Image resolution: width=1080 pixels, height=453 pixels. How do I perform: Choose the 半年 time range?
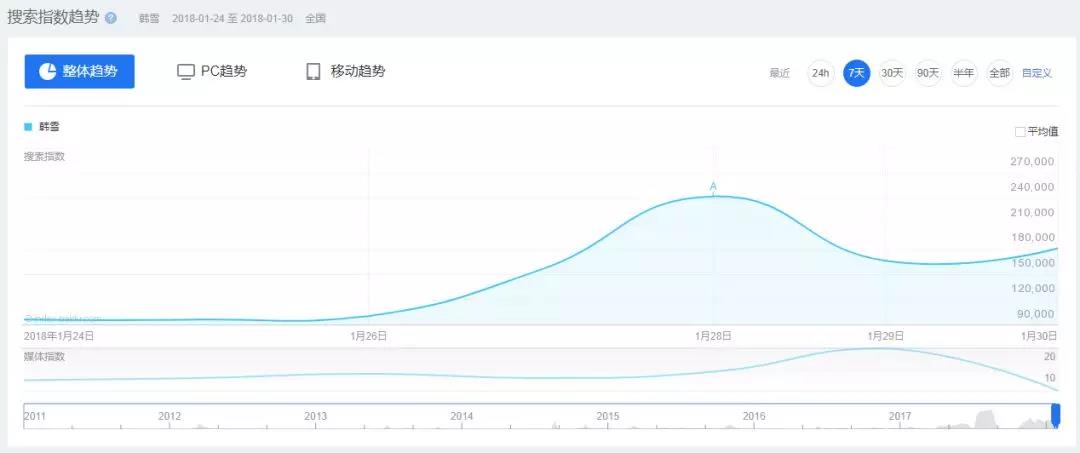(964, 73)
